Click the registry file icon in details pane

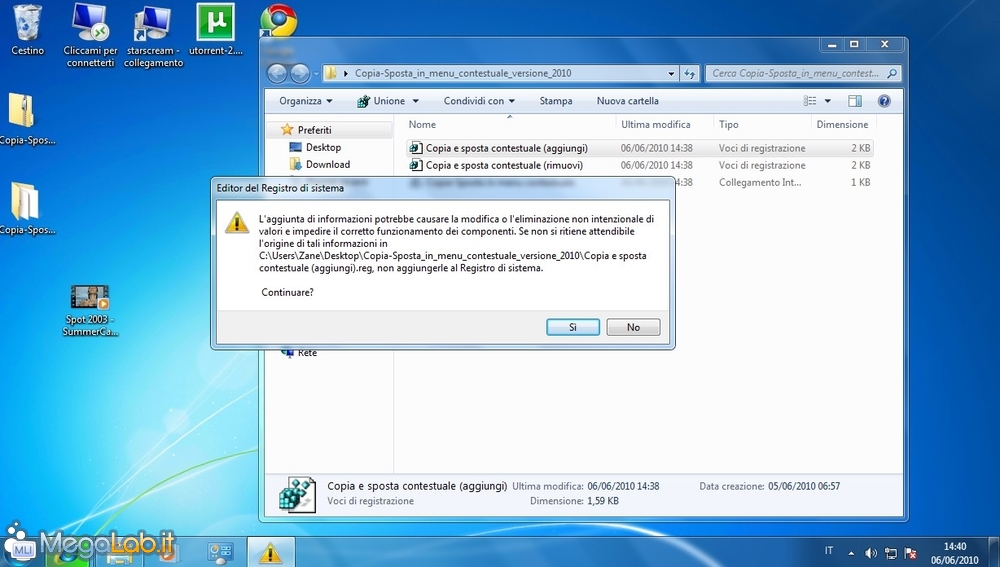tap(297, 494)
